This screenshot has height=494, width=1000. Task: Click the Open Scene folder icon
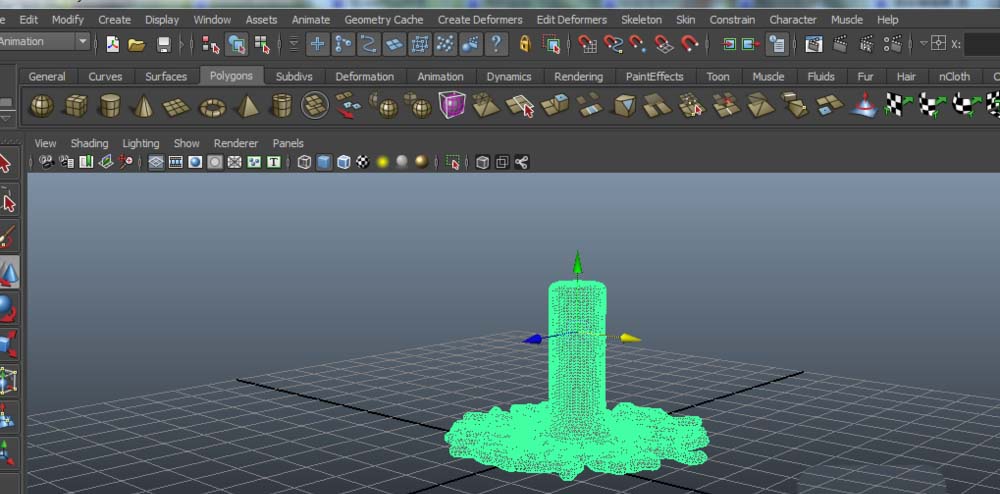point(136,44)
